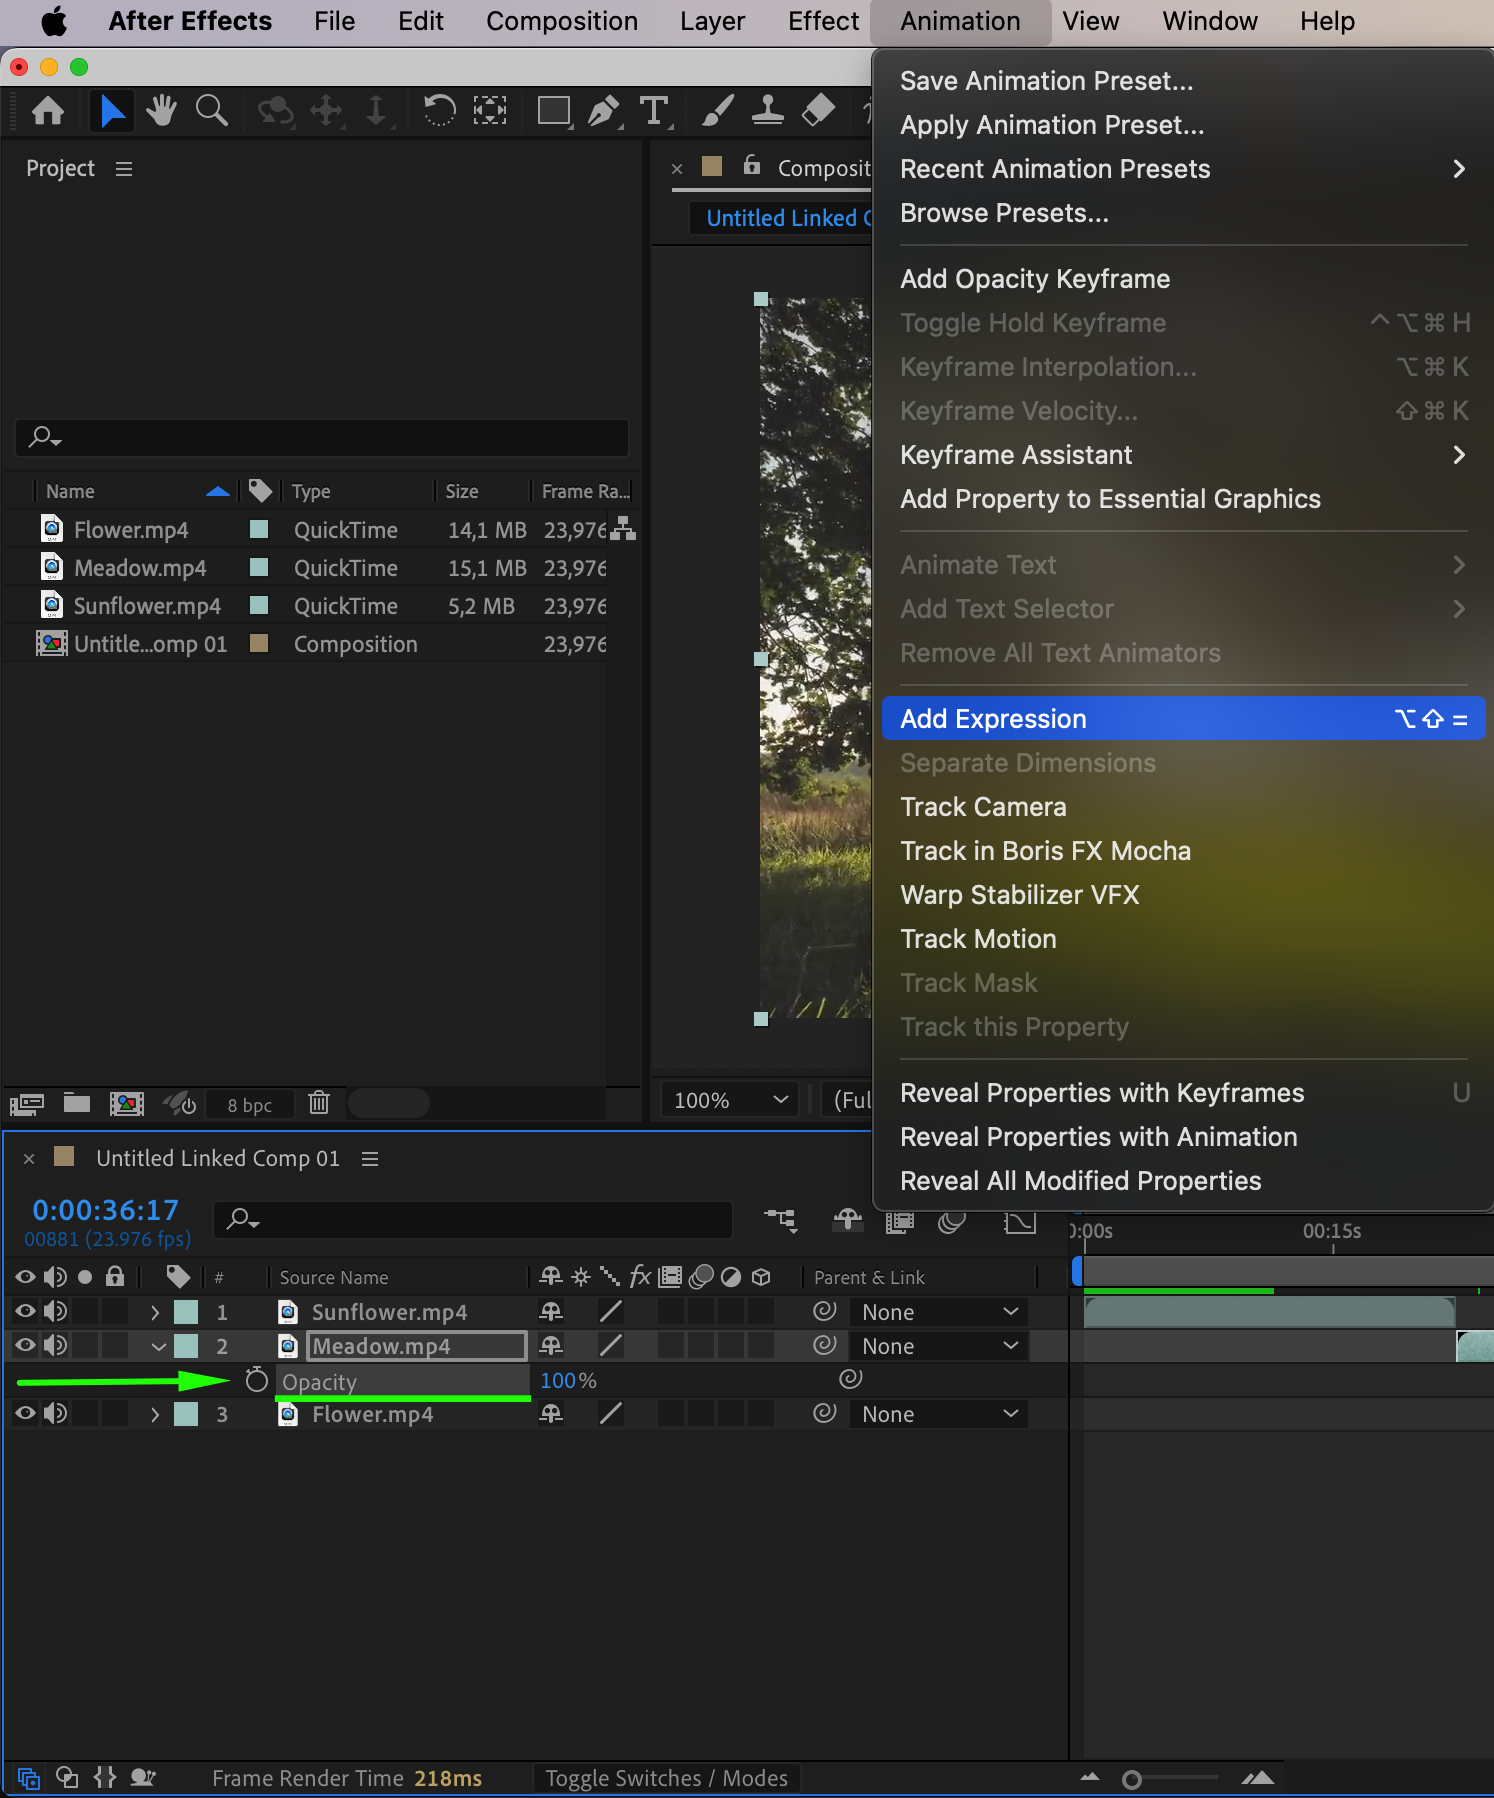Select the Zoom magnifier tool

211,111
